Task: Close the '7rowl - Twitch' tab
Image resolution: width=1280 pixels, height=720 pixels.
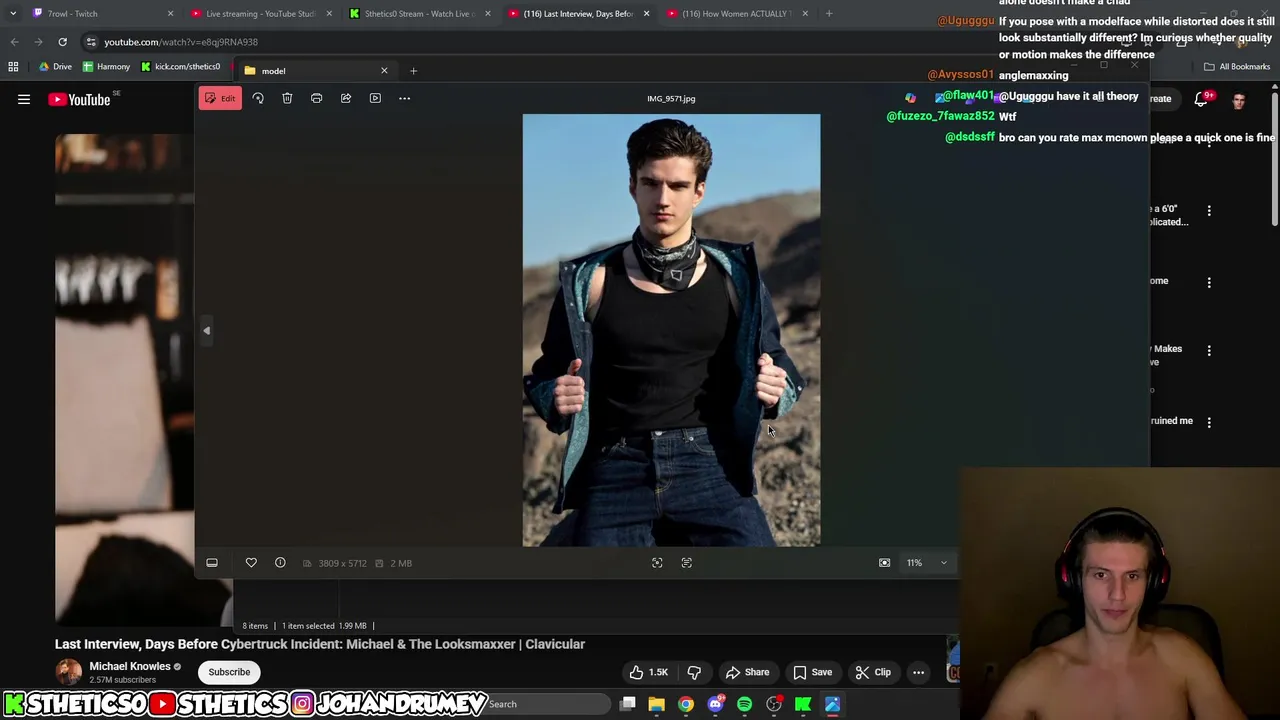Action: pos(170,14)
